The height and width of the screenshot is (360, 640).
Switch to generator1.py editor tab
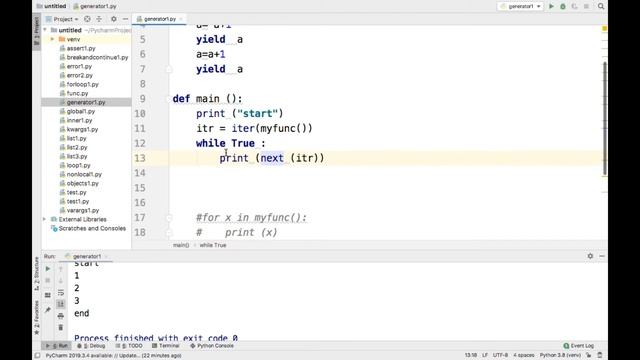coord(159,19)
